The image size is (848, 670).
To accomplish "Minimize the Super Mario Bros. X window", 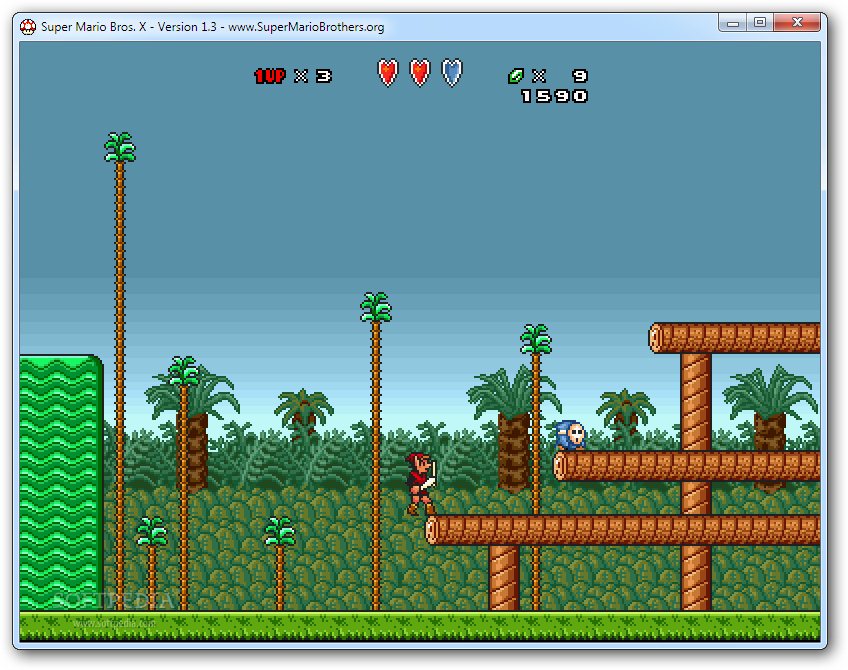I will tap(732, 23).
